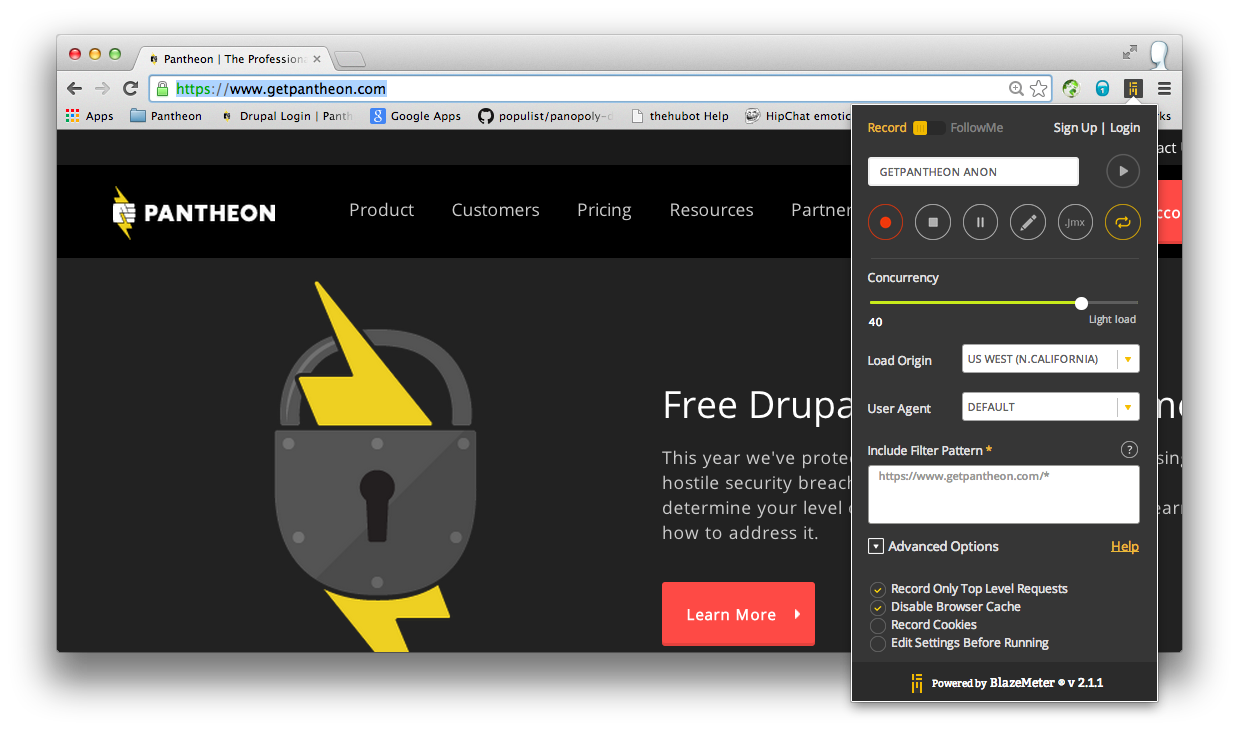Screen dimensions: 1239x731
Task: Uncheck Disable Browser Cache
Action: pyautogui.click(x=878, y=608)
